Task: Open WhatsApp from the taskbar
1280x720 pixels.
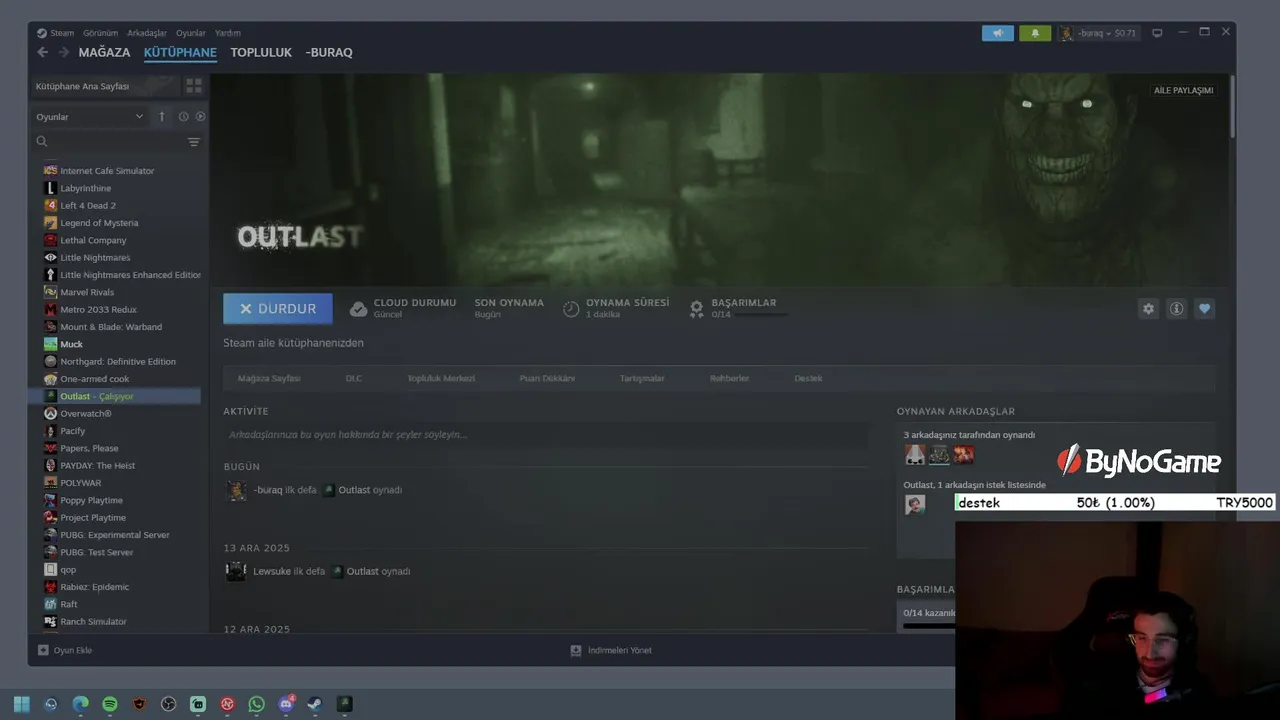Action: point(257,704)
